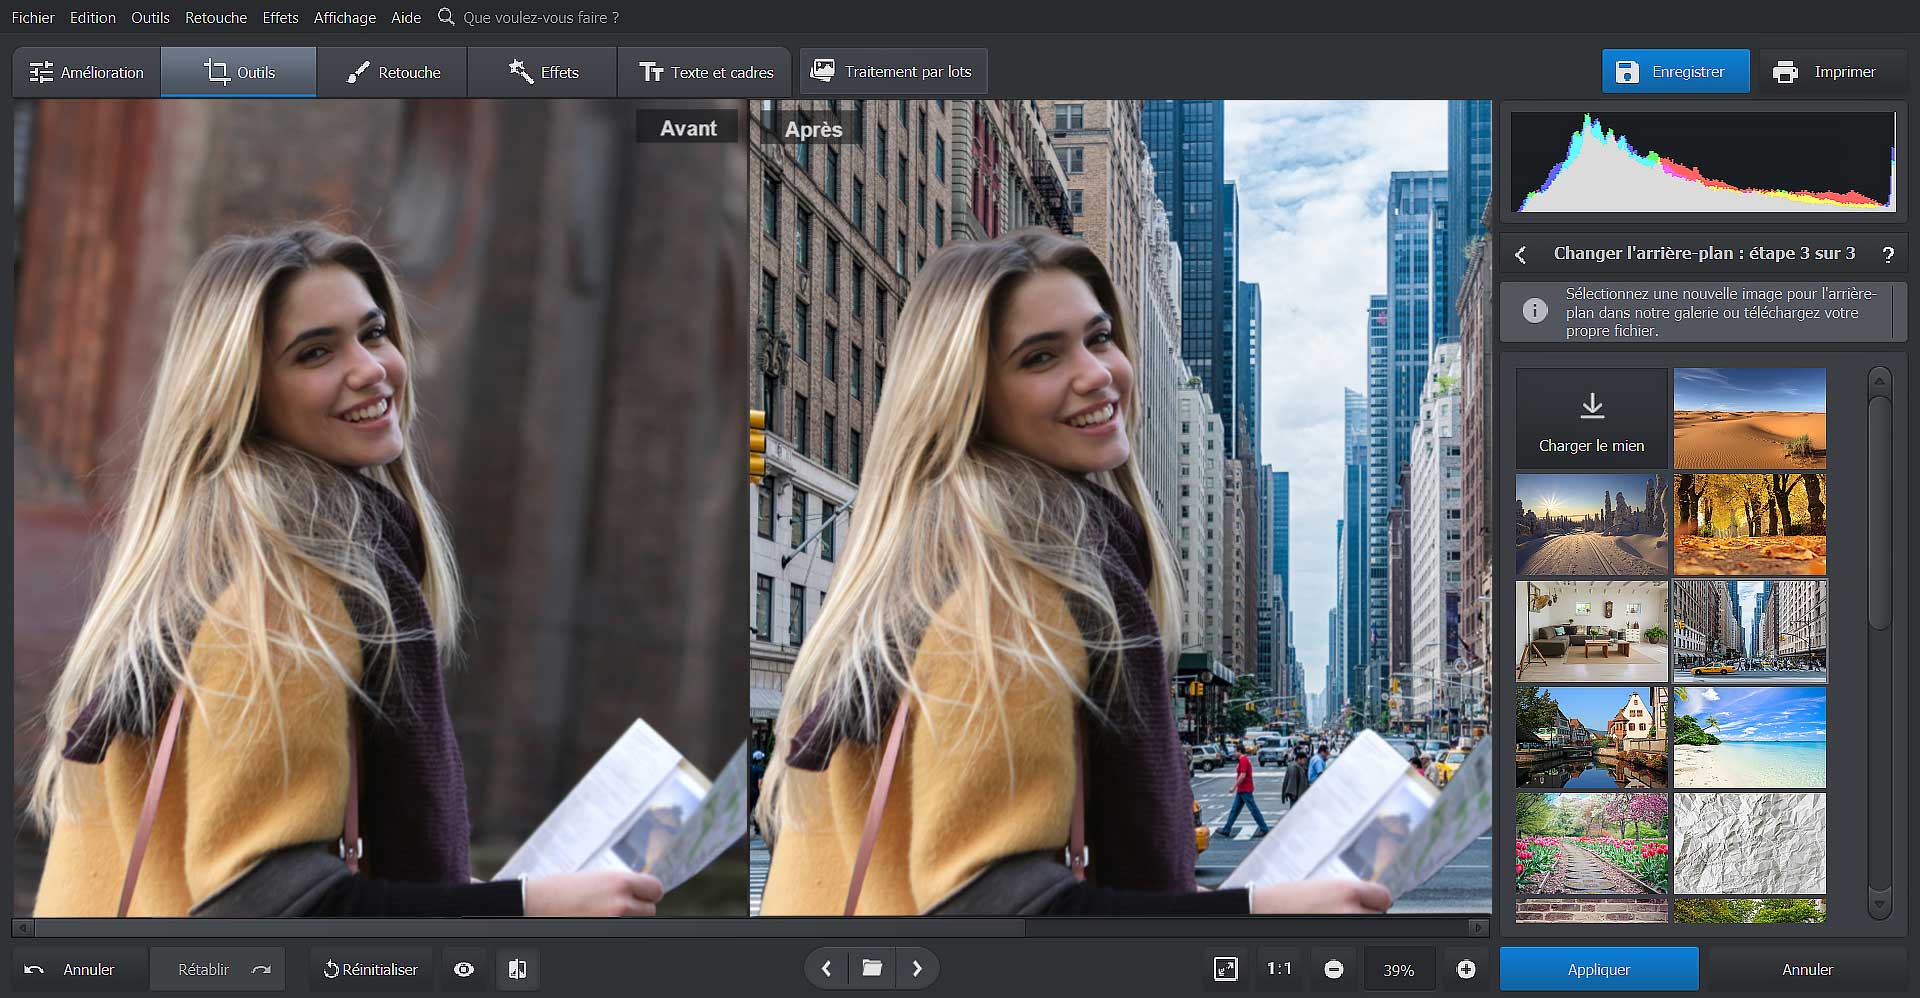Viewport: 1920px width, 998px height.
Task: Switch to the Effets tab
Action: [x=543, y=72]
